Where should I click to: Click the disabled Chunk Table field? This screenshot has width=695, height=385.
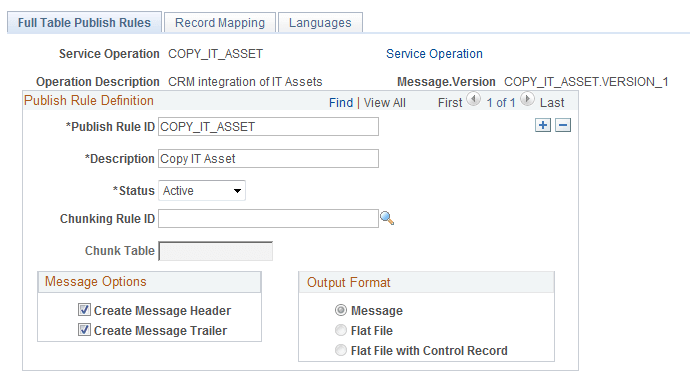[215, 251]
